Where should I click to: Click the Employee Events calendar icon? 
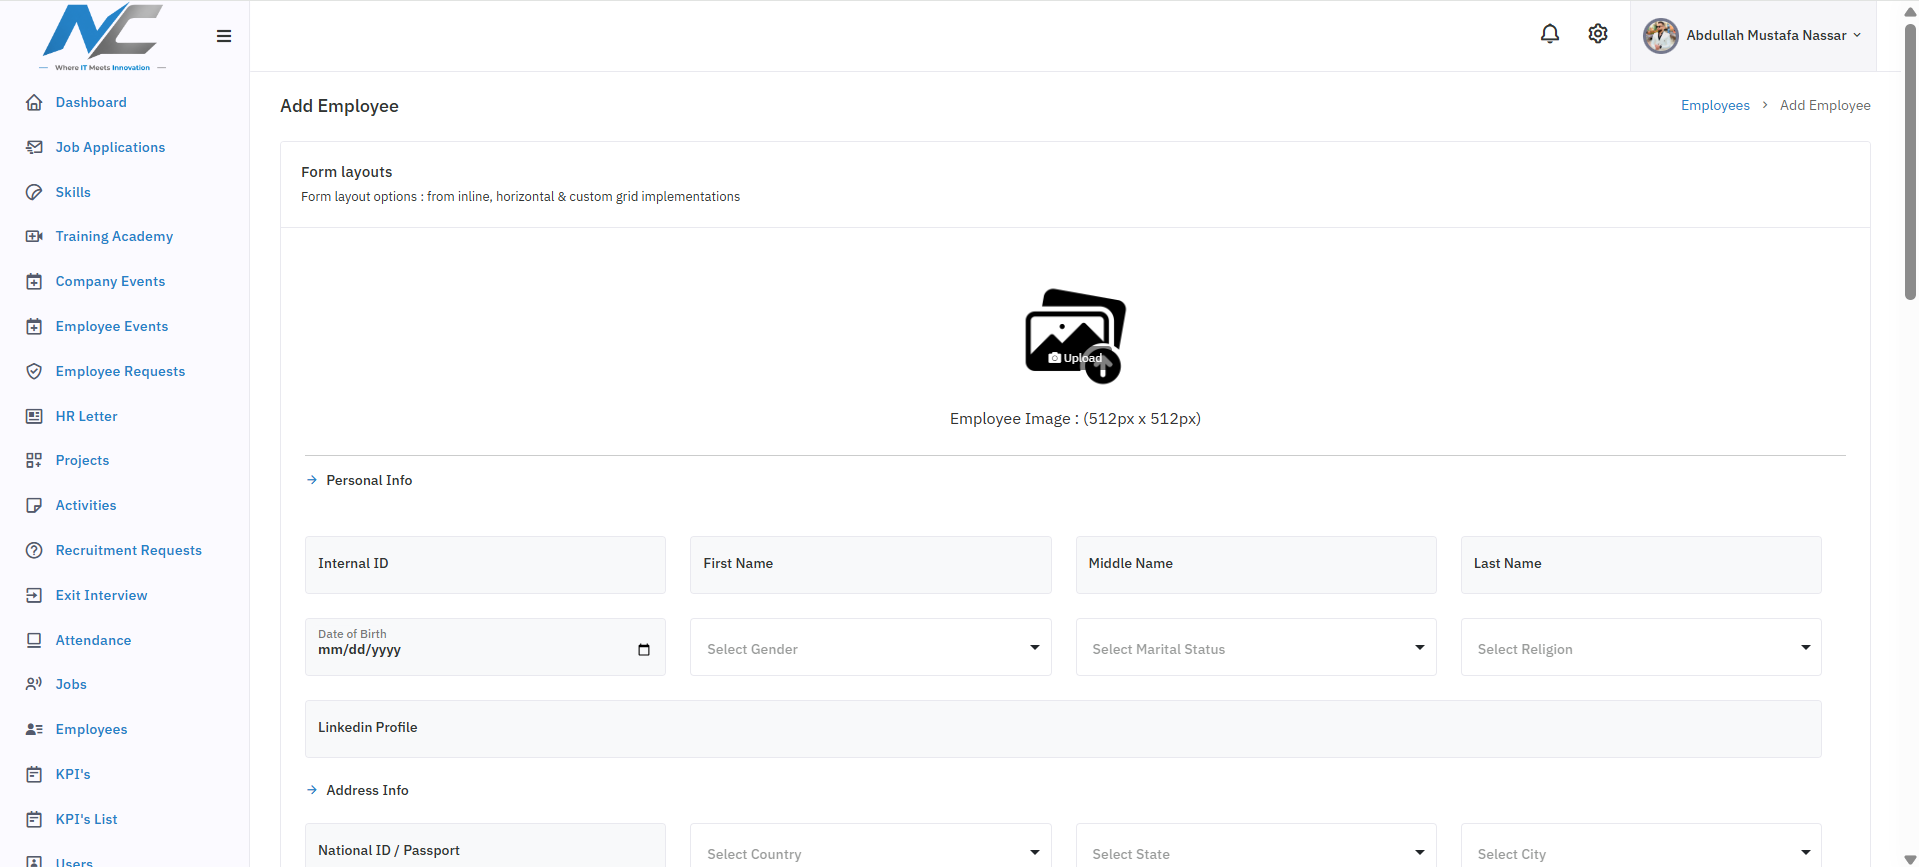coord(34,326)
